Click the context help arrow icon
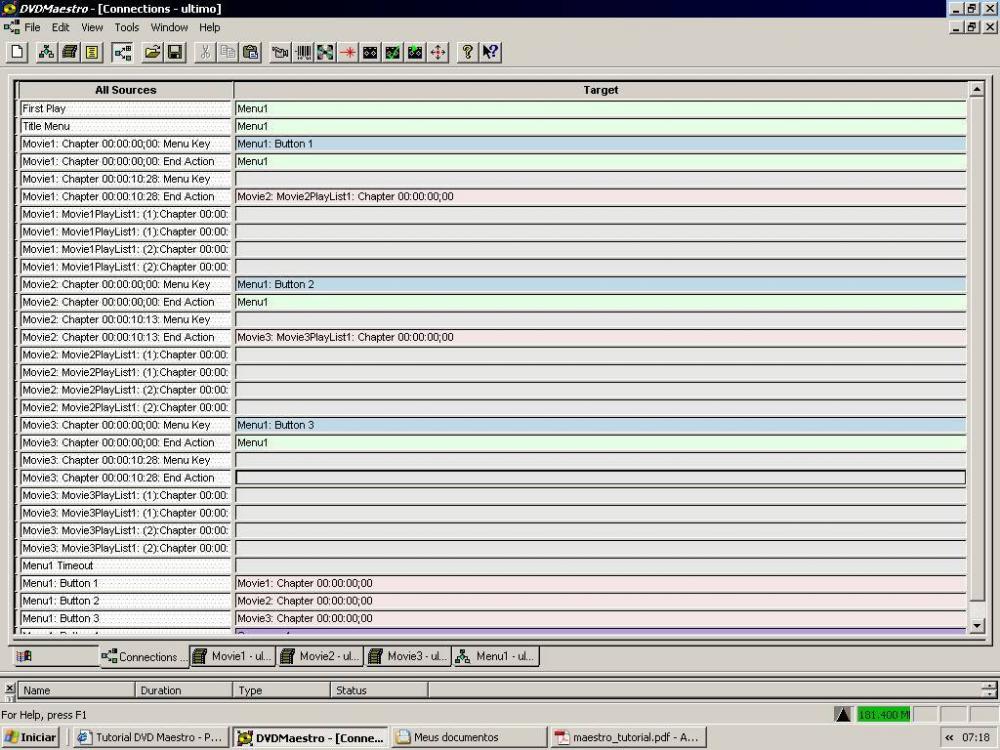Image resolution: width=1000 pixels, height=750 pixels. coord(490,52)
